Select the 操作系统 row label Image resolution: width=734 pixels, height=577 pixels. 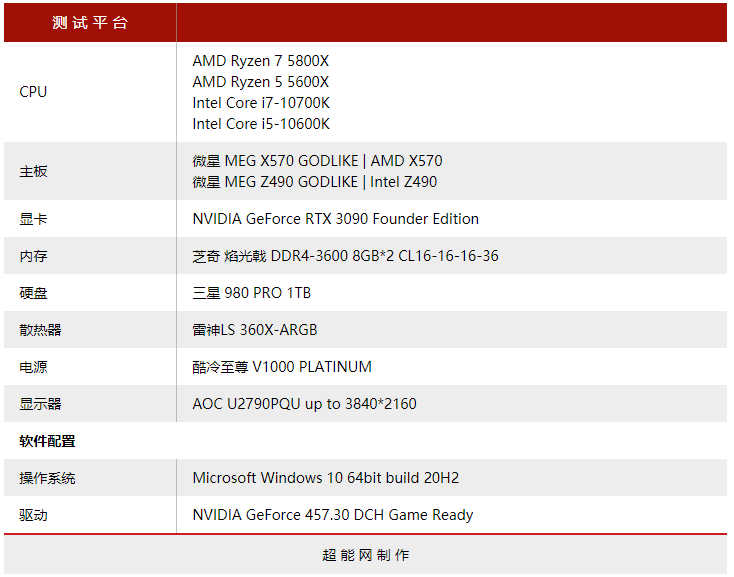(47, 478)
